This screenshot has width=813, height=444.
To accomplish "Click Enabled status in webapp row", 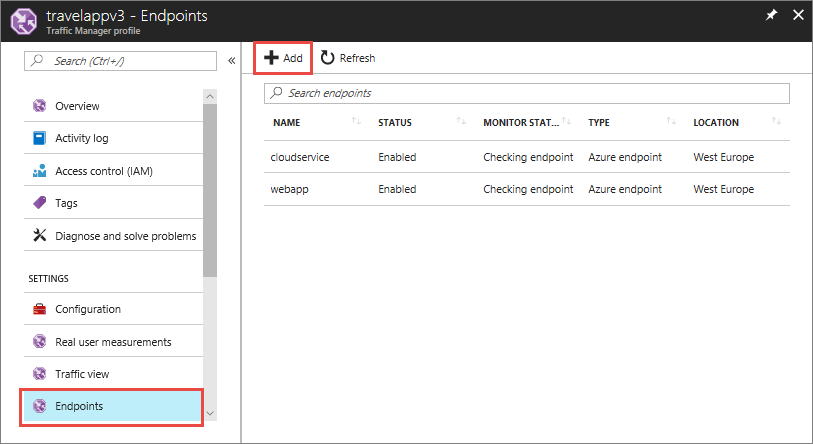I will (x=397, y=189).
